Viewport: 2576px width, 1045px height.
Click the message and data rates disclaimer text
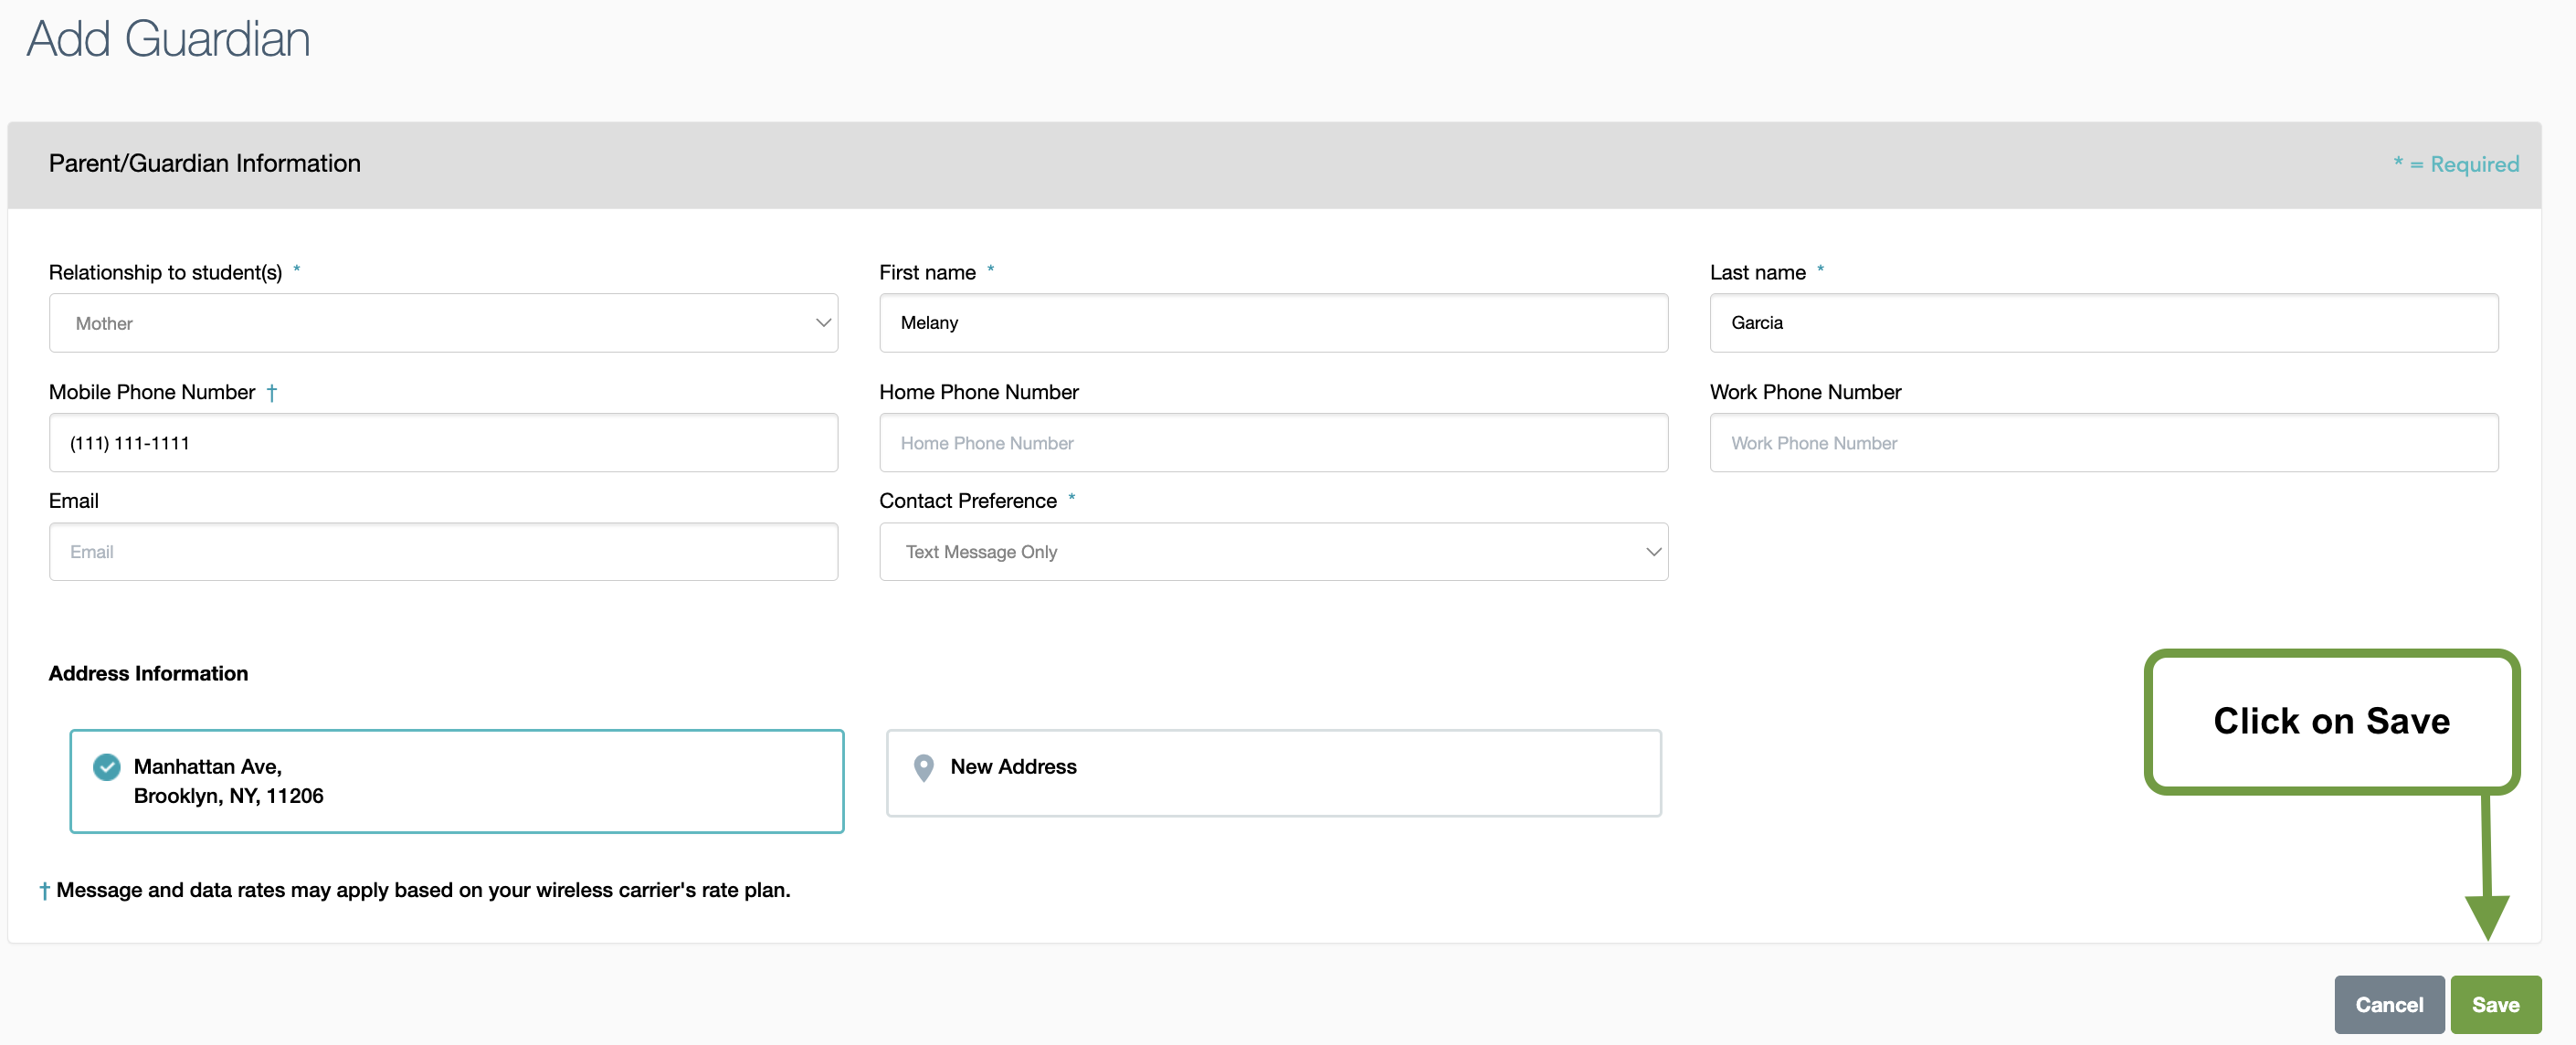pos(415,890)
